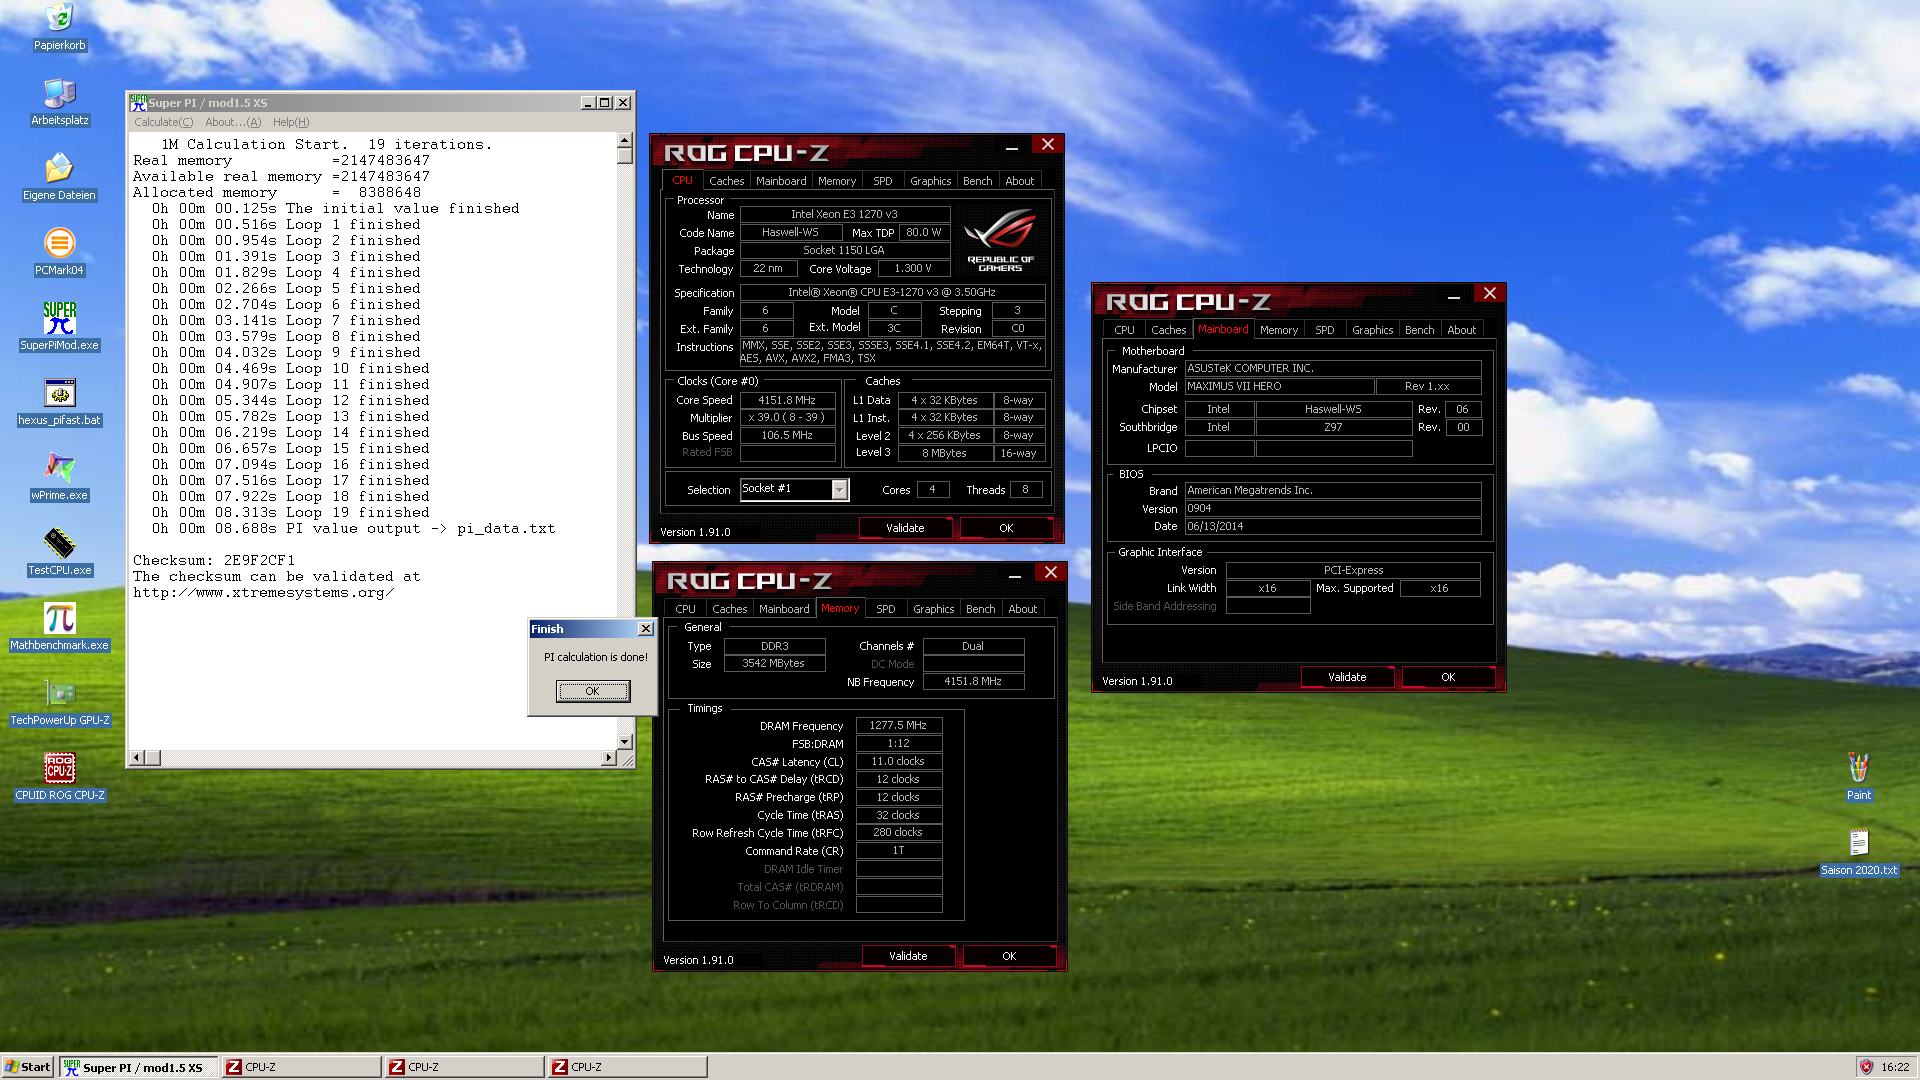This screenshot has height=1080, width=1920.
Task: Open Mainboard tab in CPU tab window
Action: coord(781,181)
